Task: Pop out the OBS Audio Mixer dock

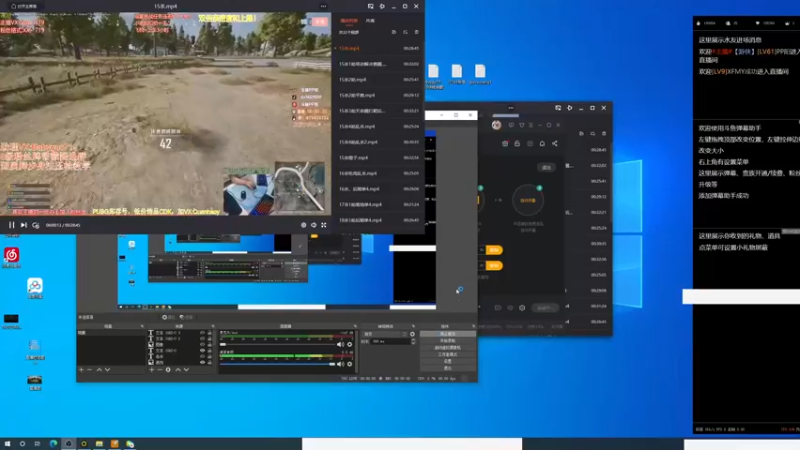Action: pos(356,326)
